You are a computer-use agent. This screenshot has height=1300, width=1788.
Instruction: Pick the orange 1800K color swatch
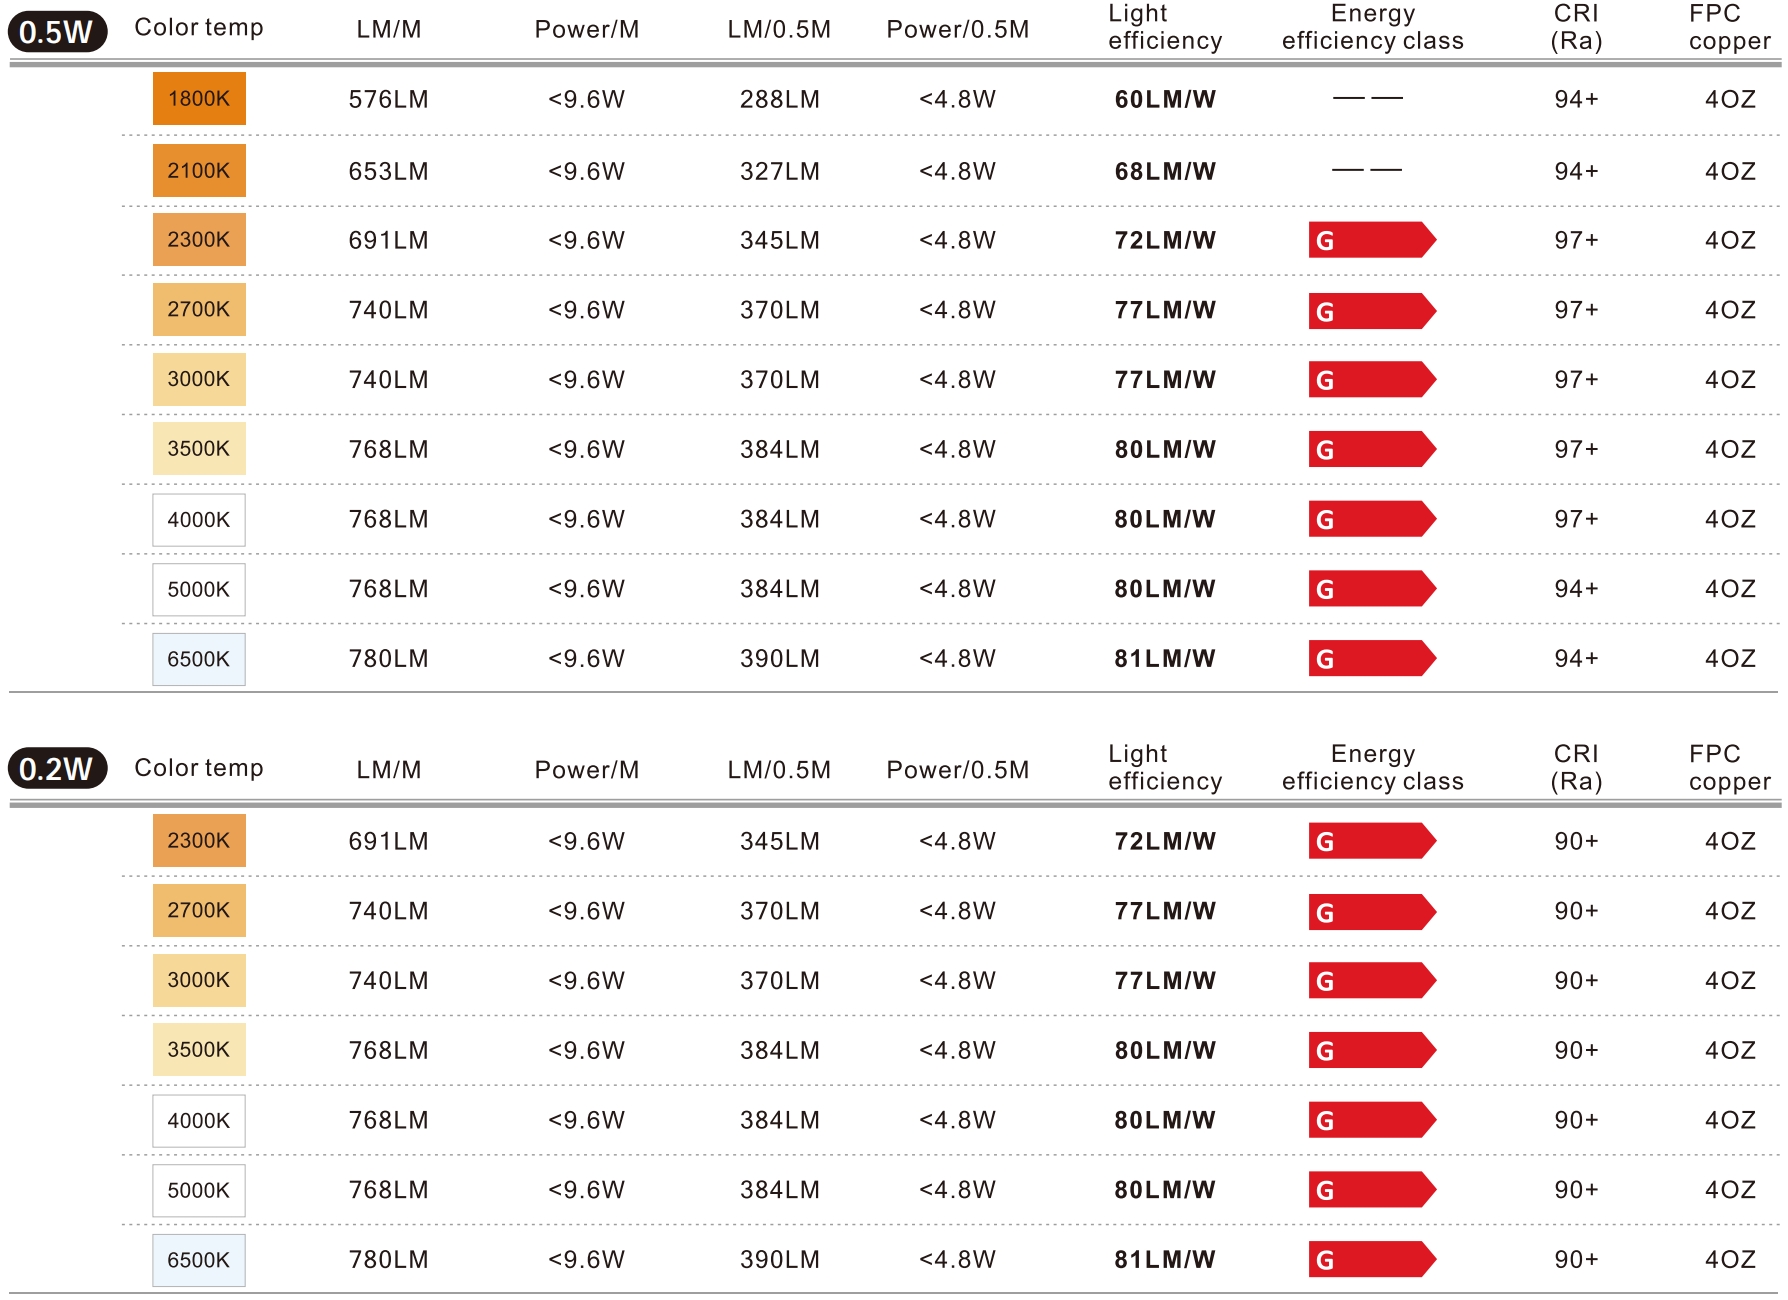point(199,99)
